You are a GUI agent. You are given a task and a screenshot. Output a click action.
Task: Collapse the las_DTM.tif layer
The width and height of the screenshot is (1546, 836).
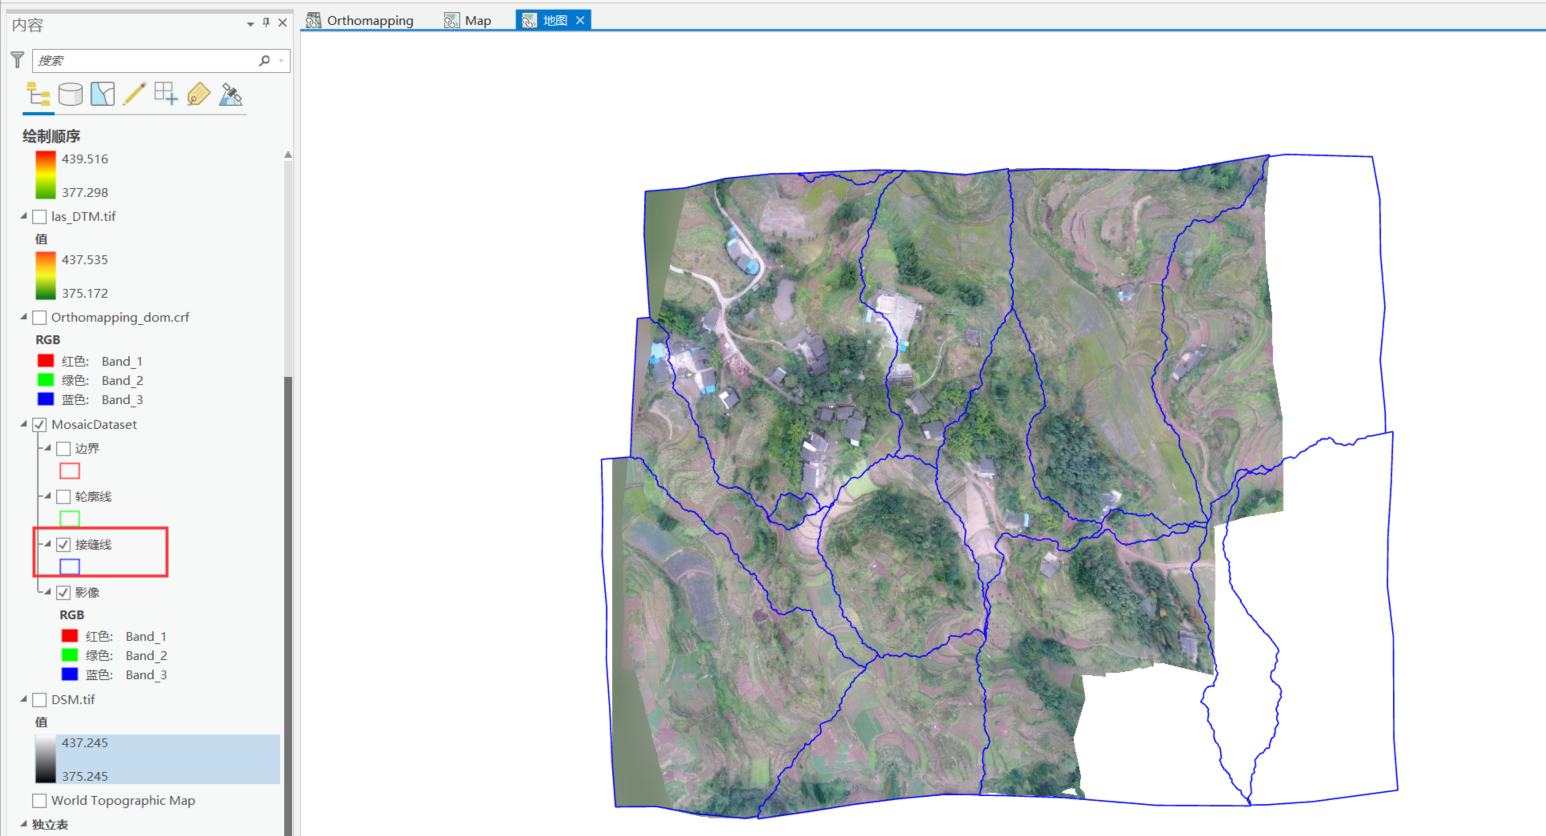[x=24, y=216]
